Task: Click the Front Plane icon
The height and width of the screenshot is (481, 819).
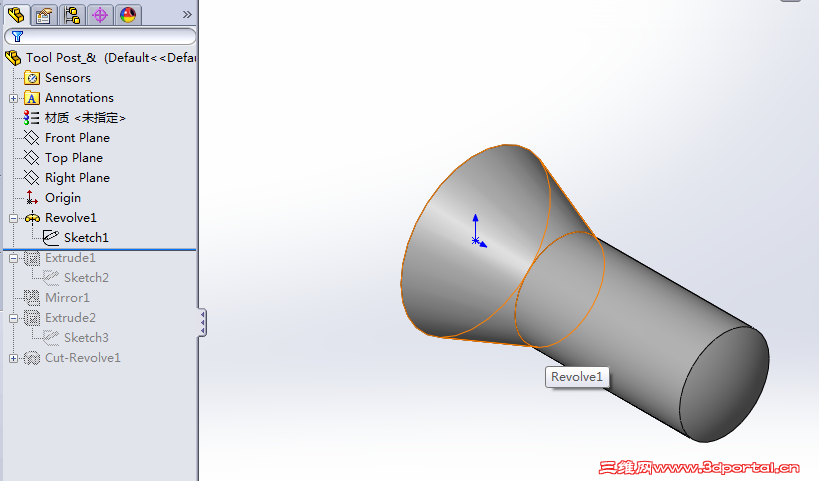Action: pos(32,138)
